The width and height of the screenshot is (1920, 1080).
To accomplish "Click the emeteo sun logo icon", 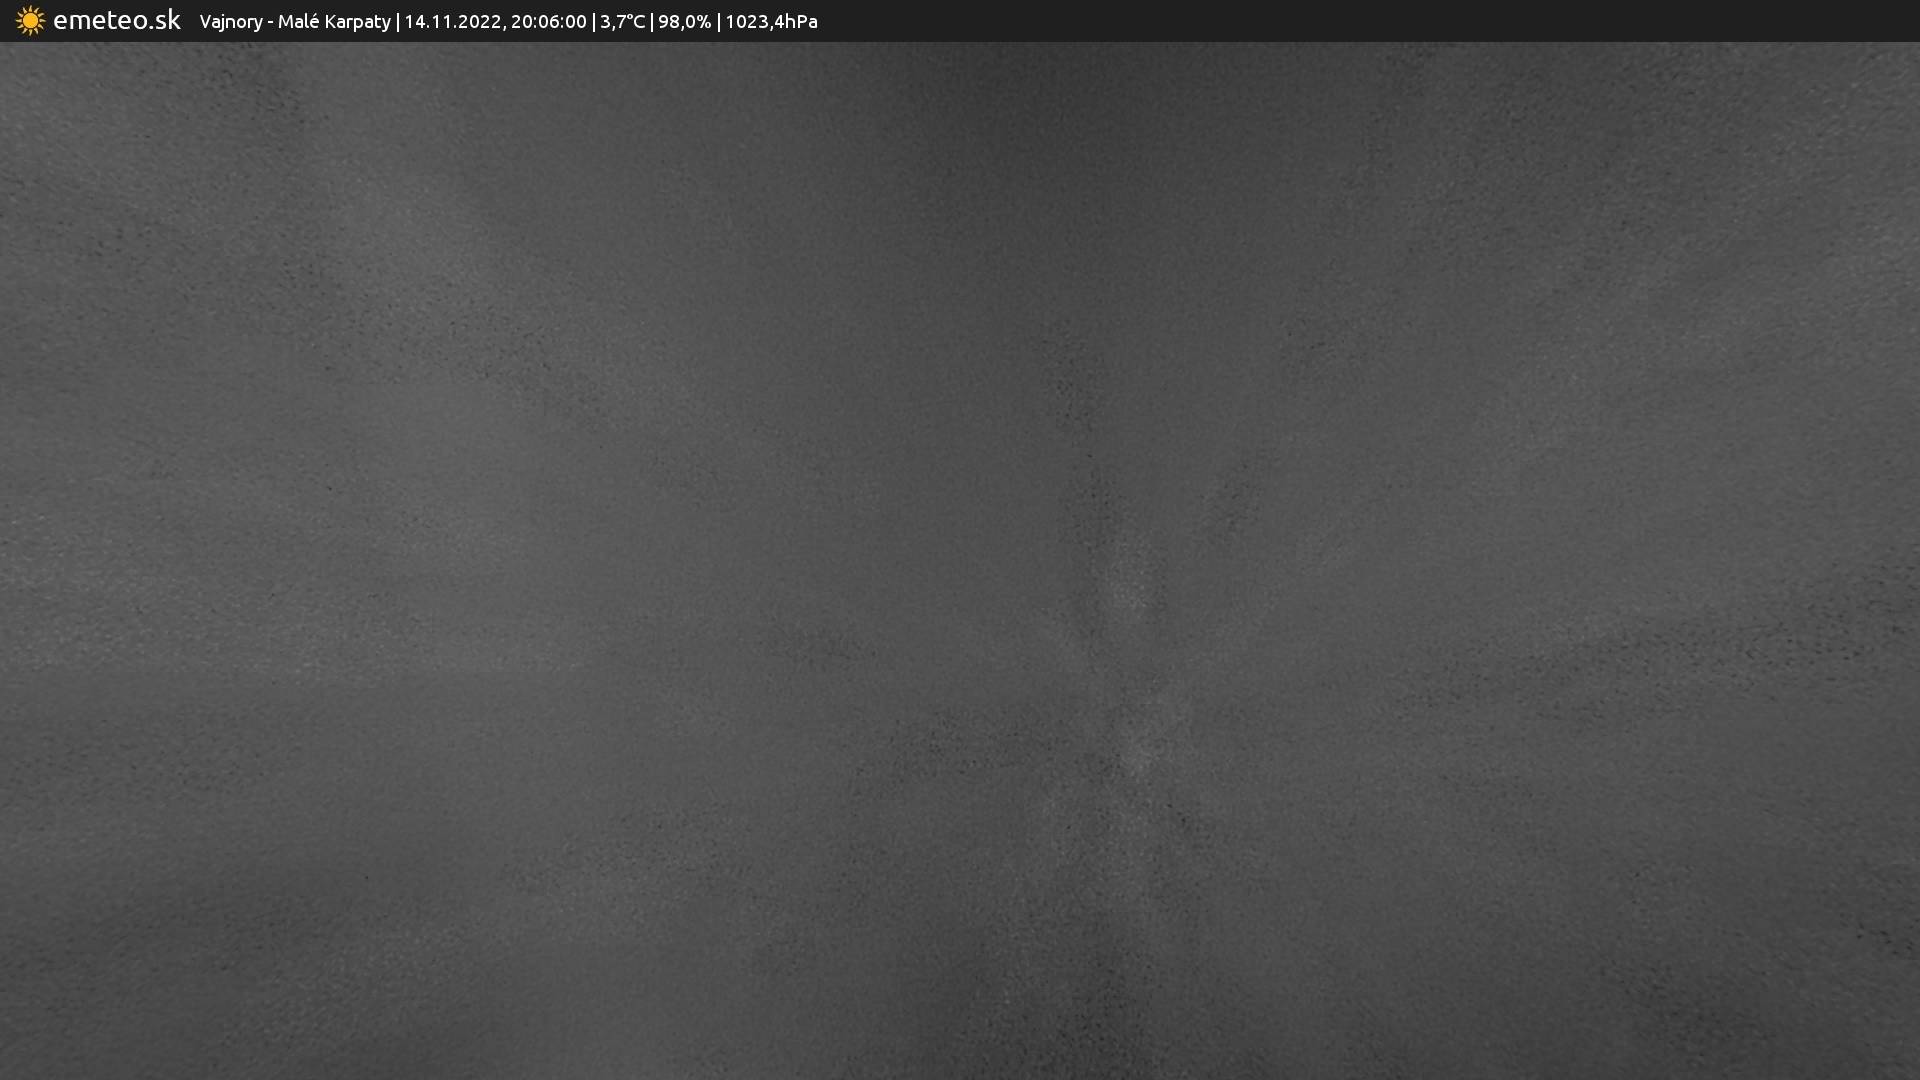I will (30, 21).
